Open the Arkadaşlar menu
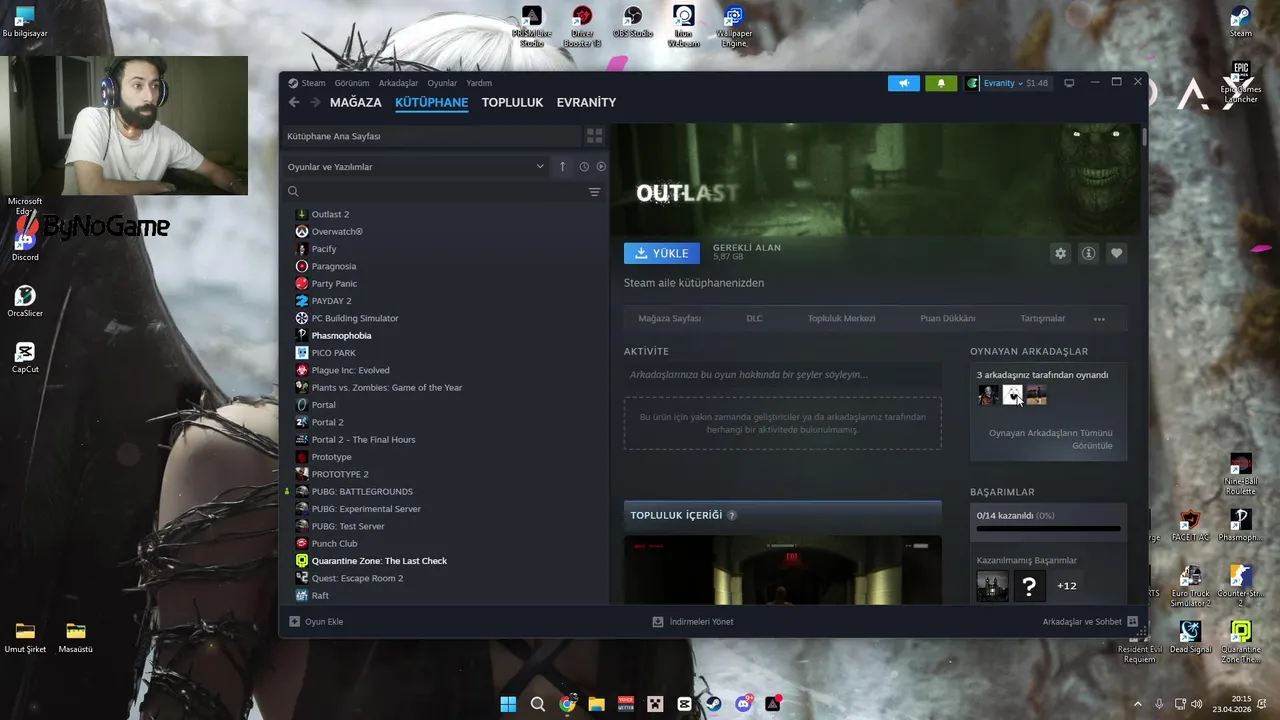1280x720 pixels. 398,83
